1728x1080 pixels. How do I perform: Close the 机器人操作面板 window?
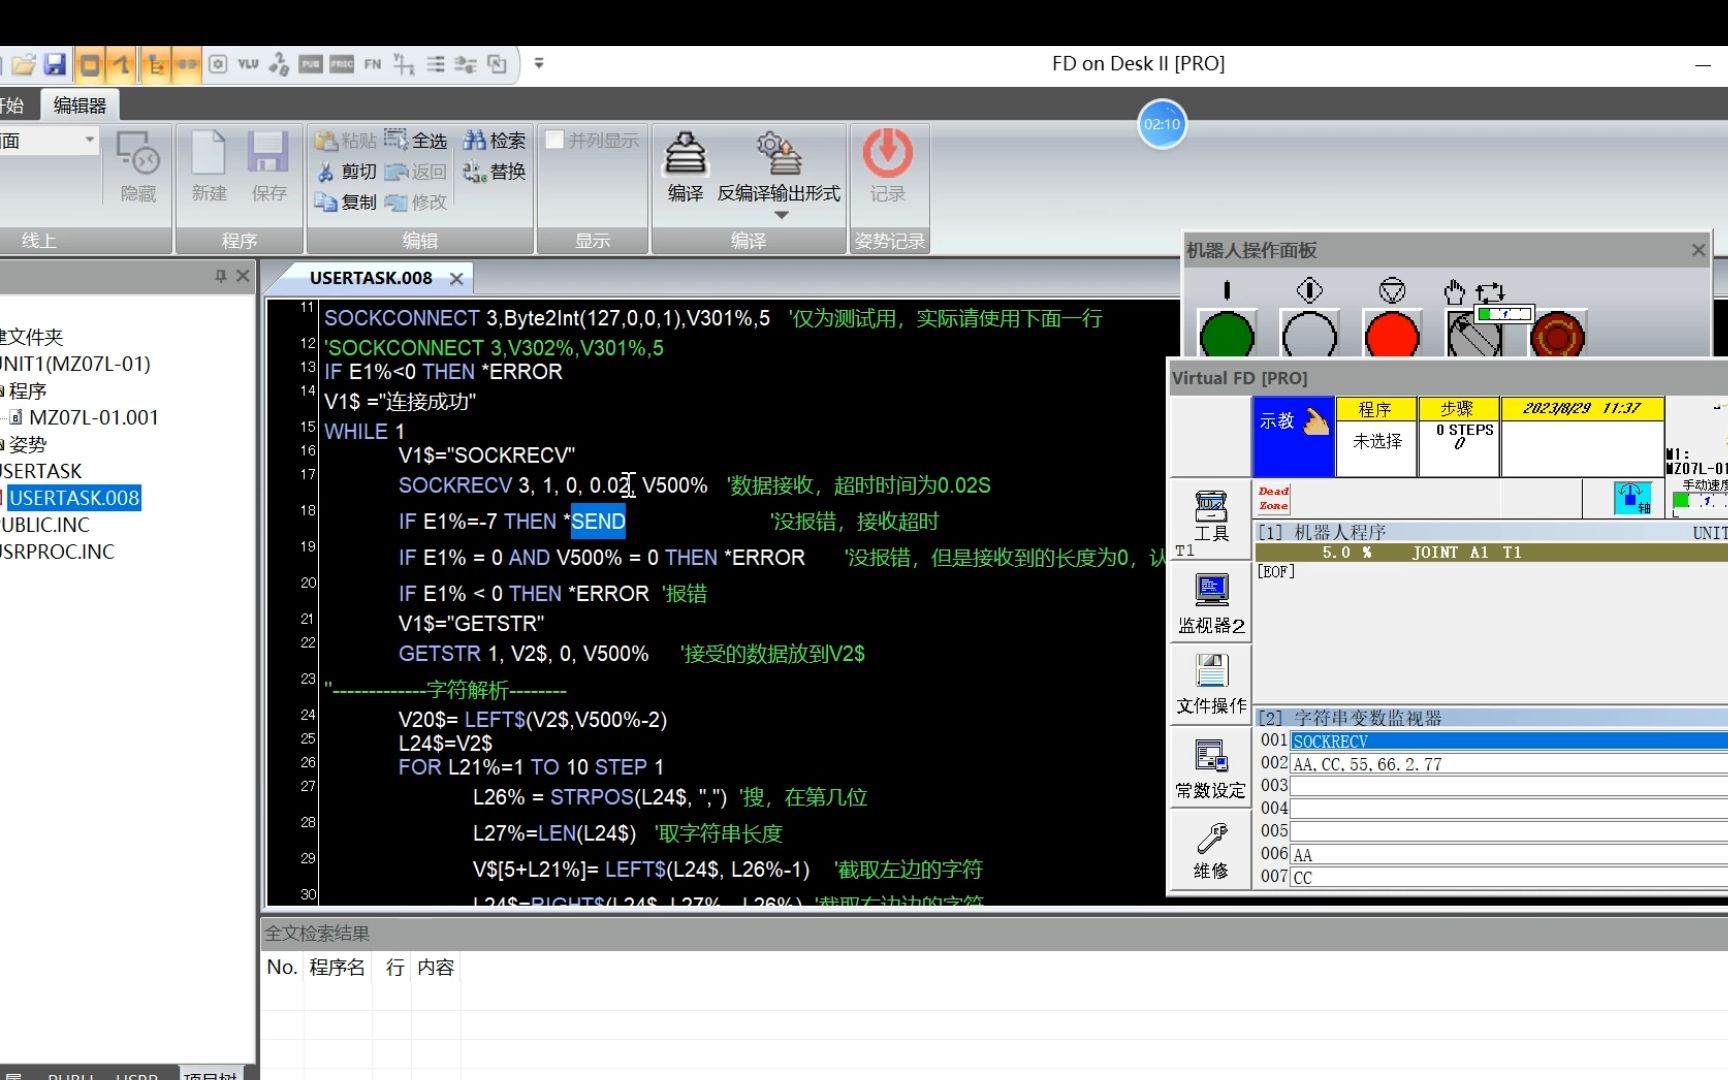pyautogui.click(x=1698, y=250)
